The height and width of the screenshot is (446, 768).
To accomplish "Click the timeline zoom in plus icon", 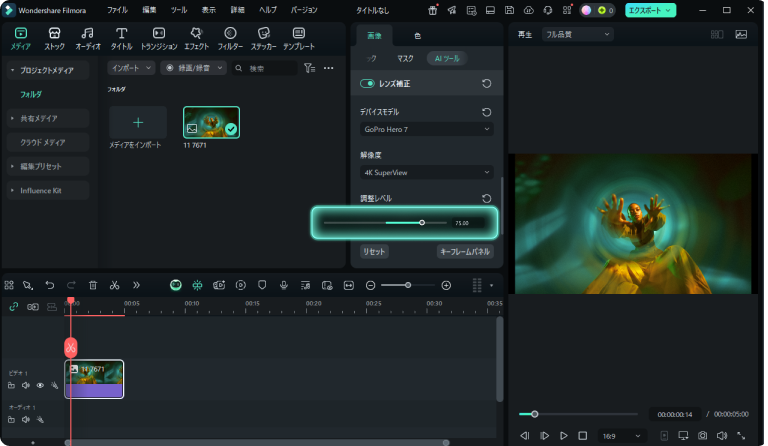I will pos(446,285).
